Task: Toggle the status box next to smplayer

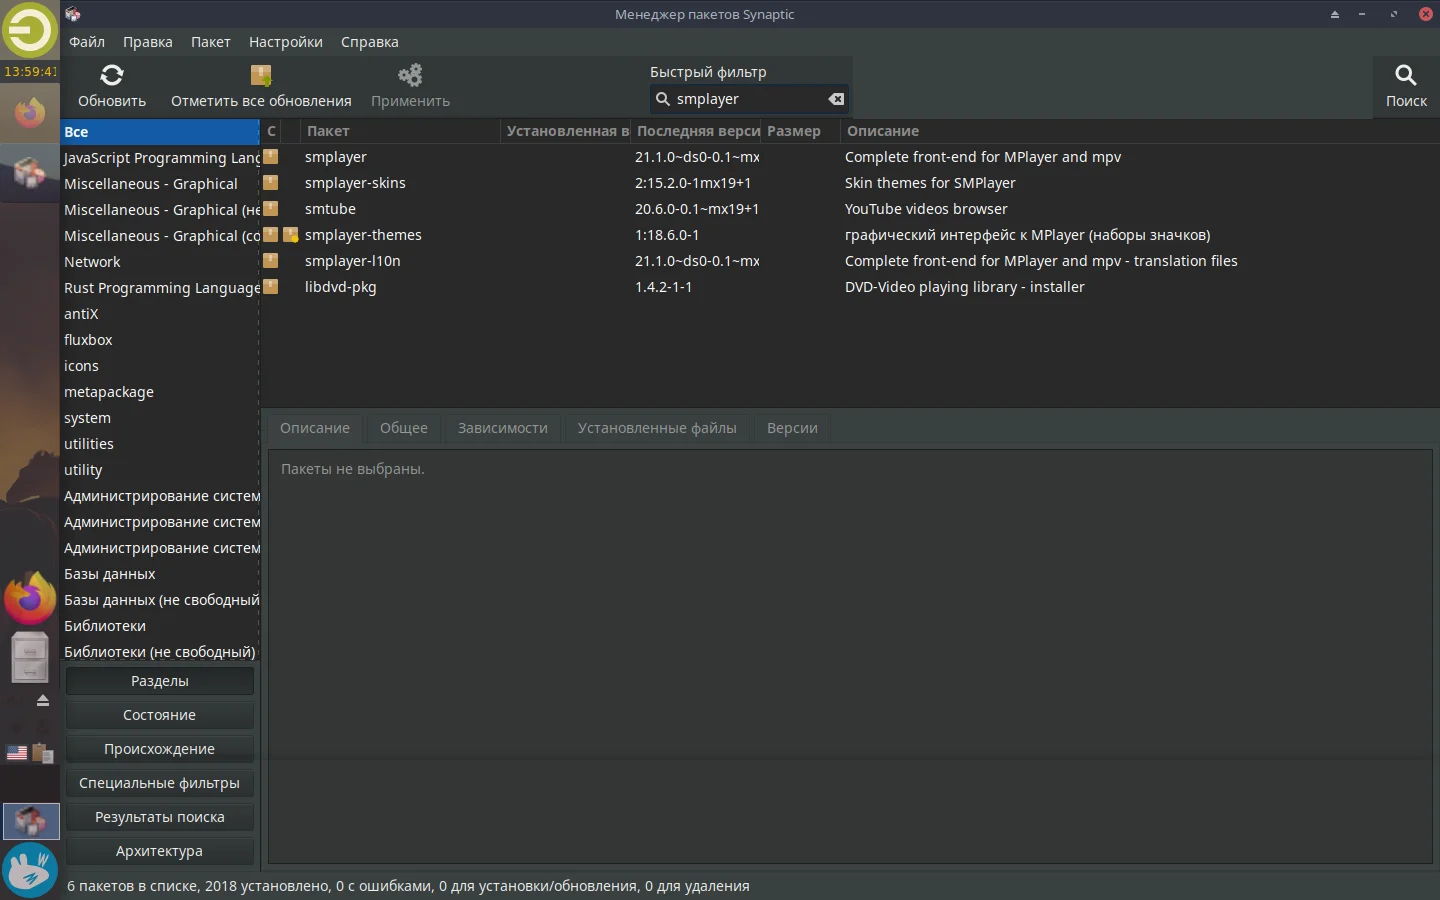Action: (x=271, y=157)
